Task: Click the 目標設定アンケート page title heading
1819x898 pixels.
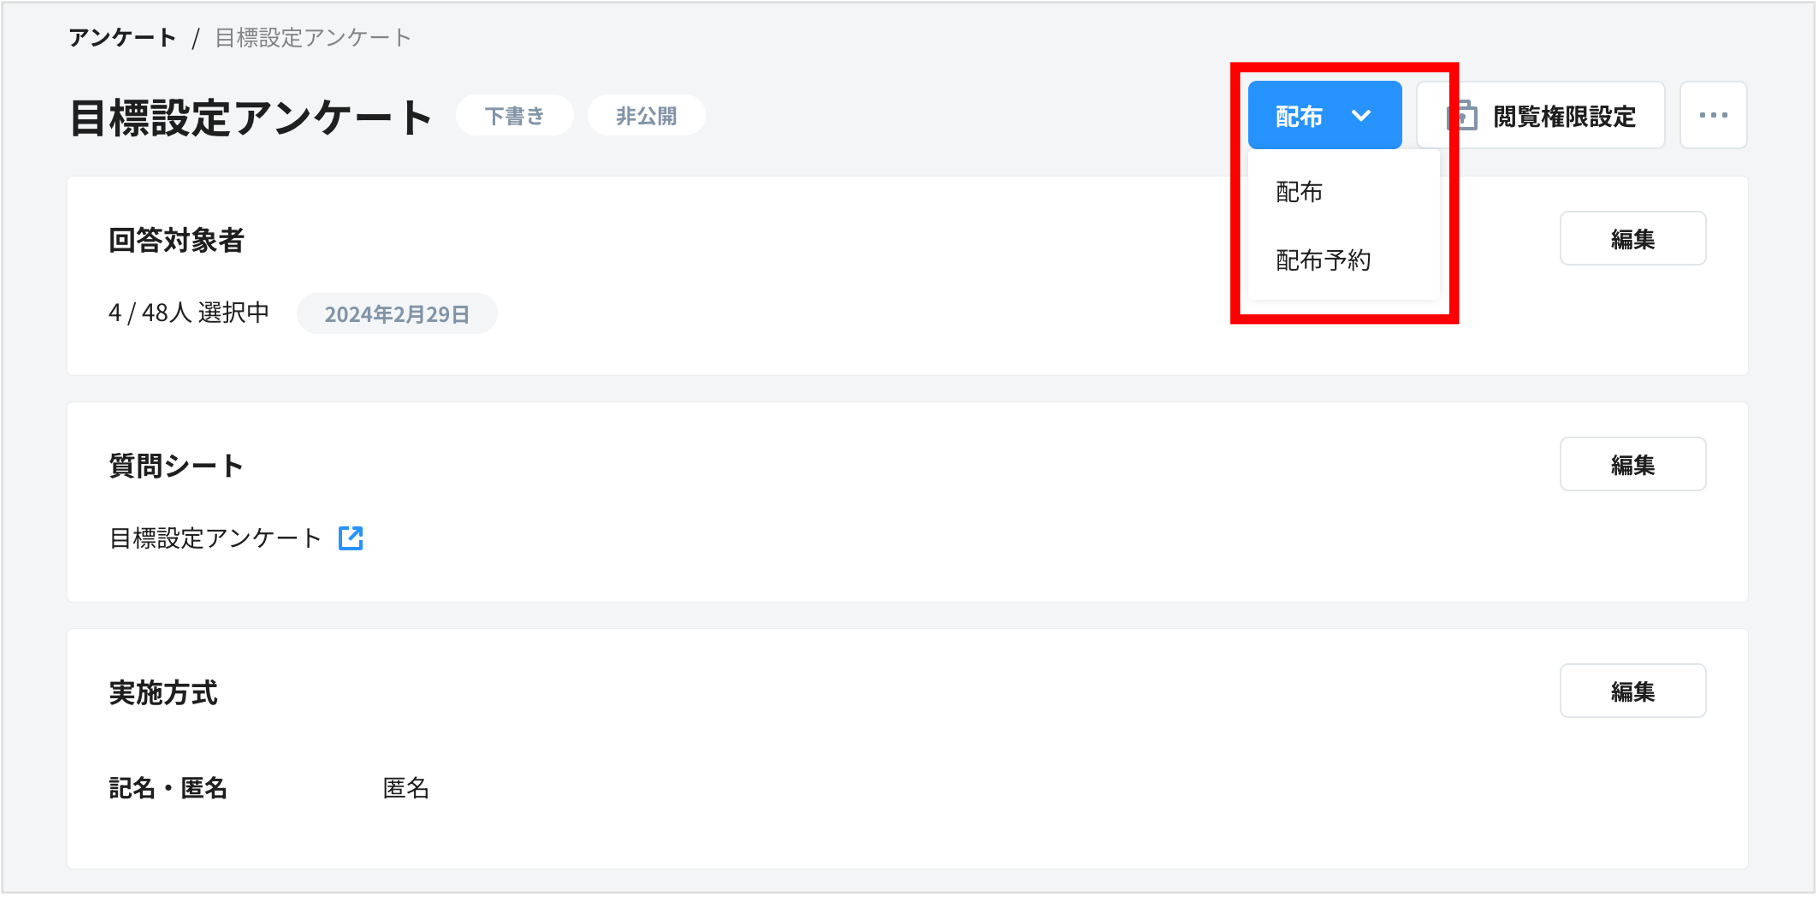Action: click(x=251, y=118)
